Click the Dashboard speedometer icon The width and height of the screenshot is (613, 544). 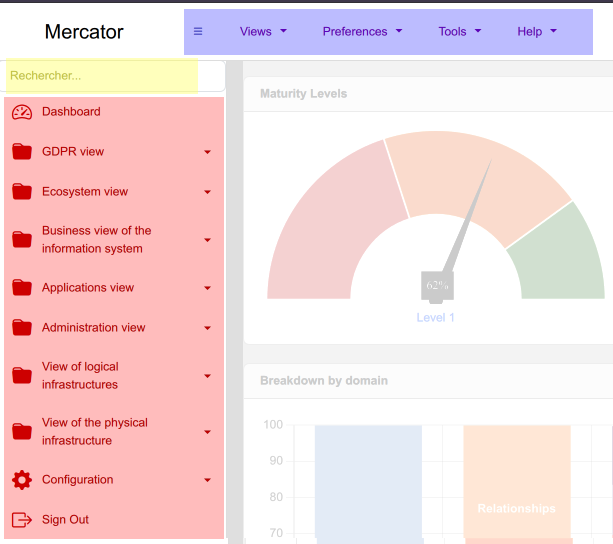click(x=22, y=112)
